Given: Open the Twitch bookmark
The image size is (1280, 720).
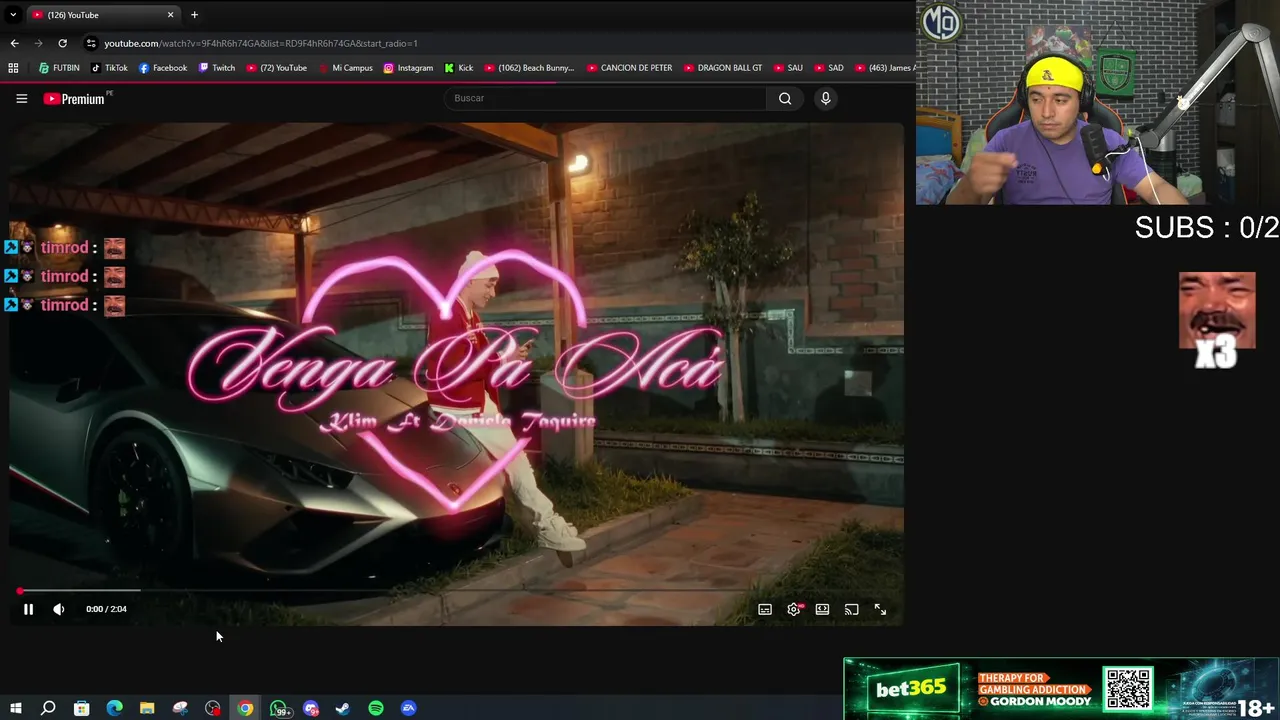Looking at the screenshot, I should coord(217,68).
